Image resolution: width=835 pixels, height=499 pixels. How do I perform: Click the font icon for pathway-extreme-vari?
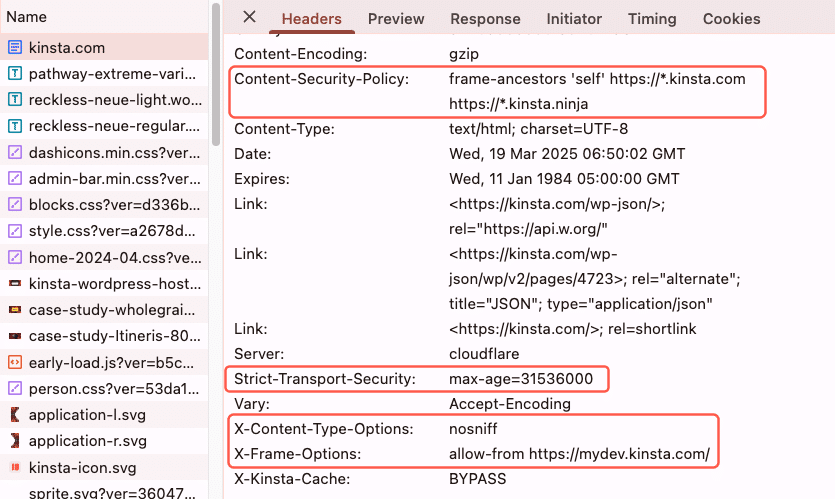coord(15,73)
